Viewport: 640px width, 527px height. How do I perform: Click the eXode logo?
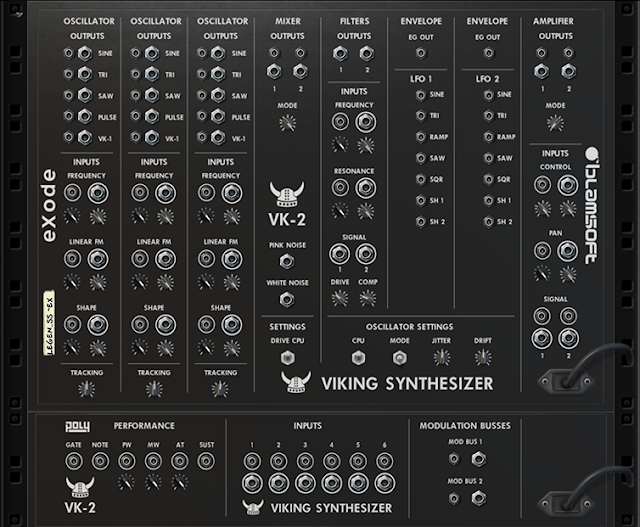click(x=49, y=205)
